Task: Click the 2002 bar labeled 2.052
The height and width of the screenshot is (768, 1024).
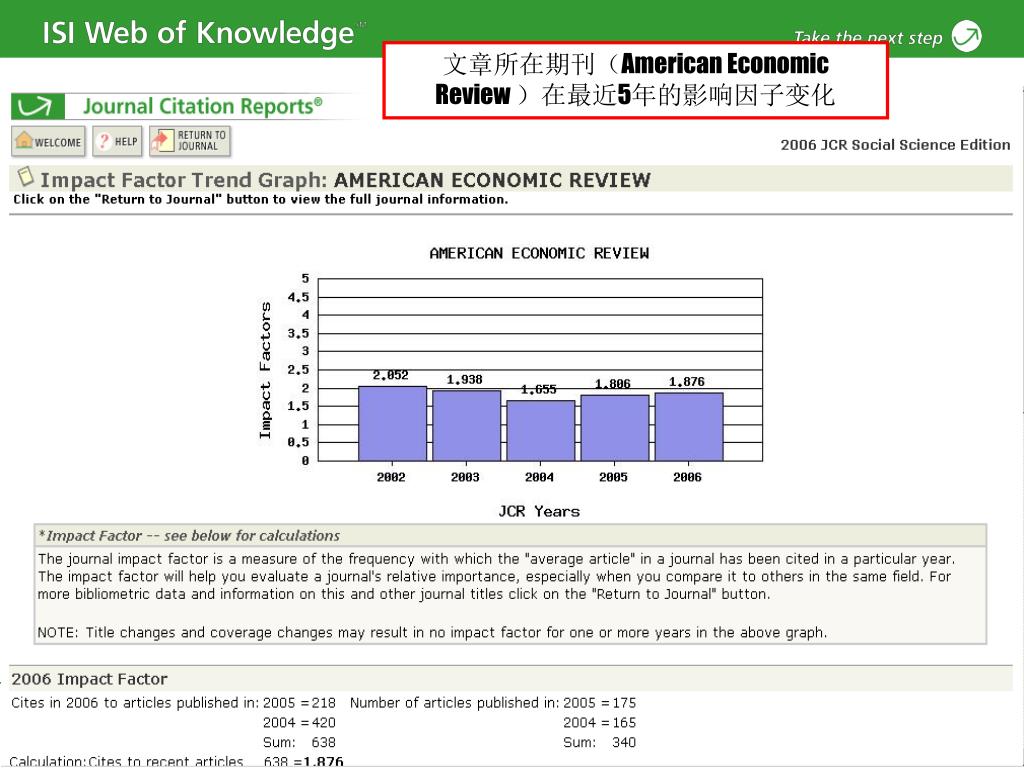Action: [392, 424]
